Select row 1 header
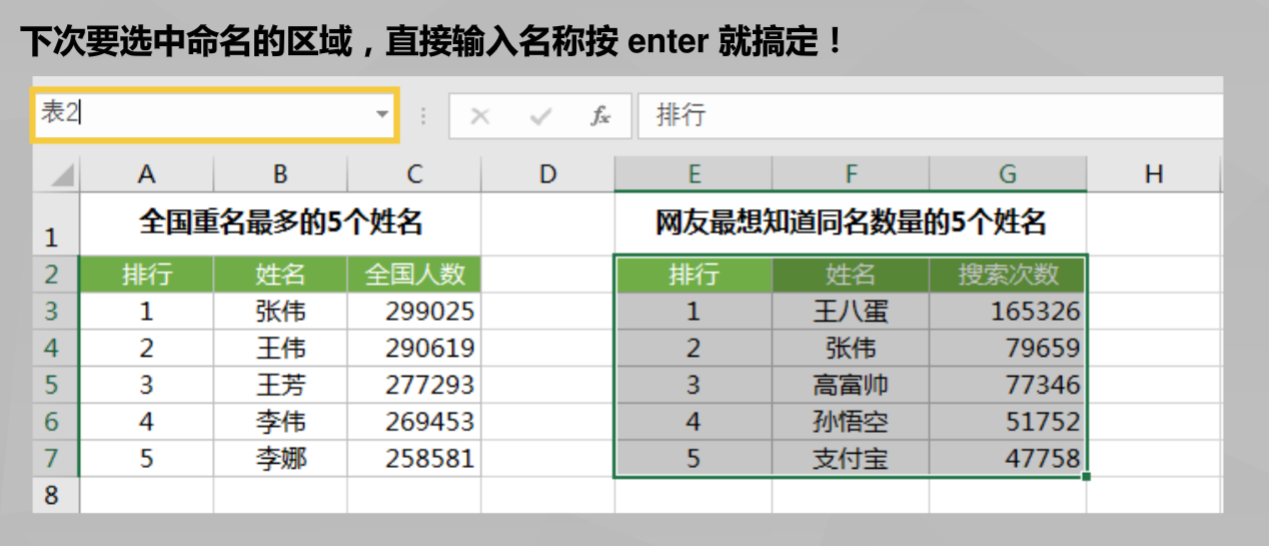This screenshot has width=1269, height=546. [x=55, y=224]
